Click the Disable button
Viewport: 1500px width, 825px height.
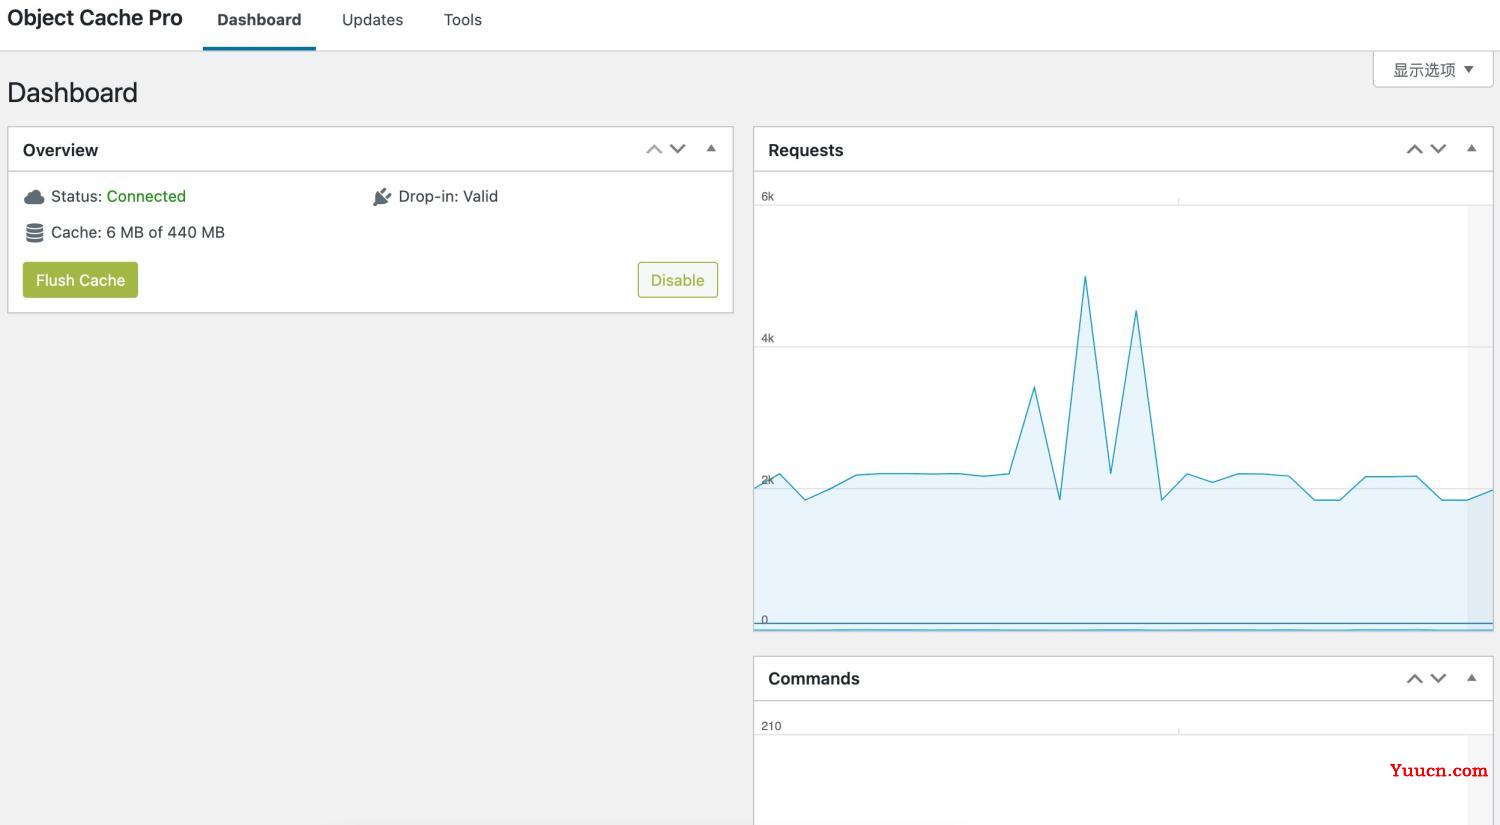coord(678,280)
